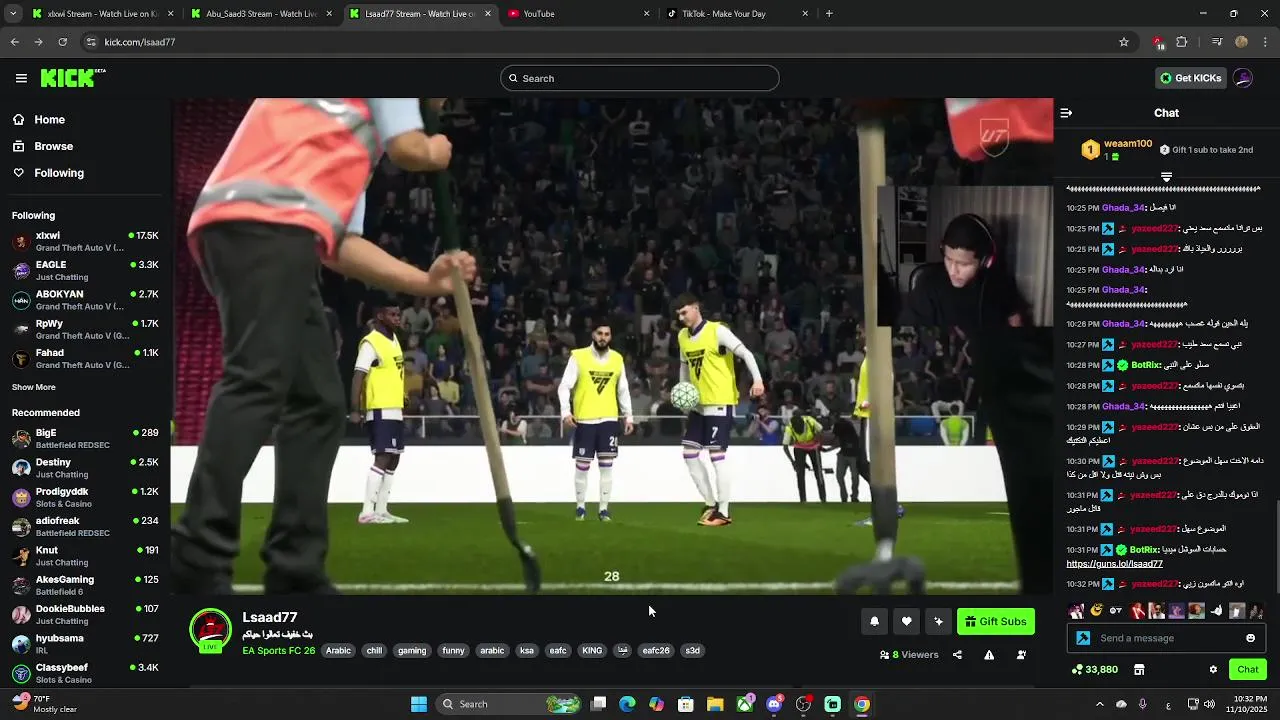Open RpWy channel in sidebar
The width and height of the screenshot is (1280, 720).
pyautogui.click(x=85, y=329)
